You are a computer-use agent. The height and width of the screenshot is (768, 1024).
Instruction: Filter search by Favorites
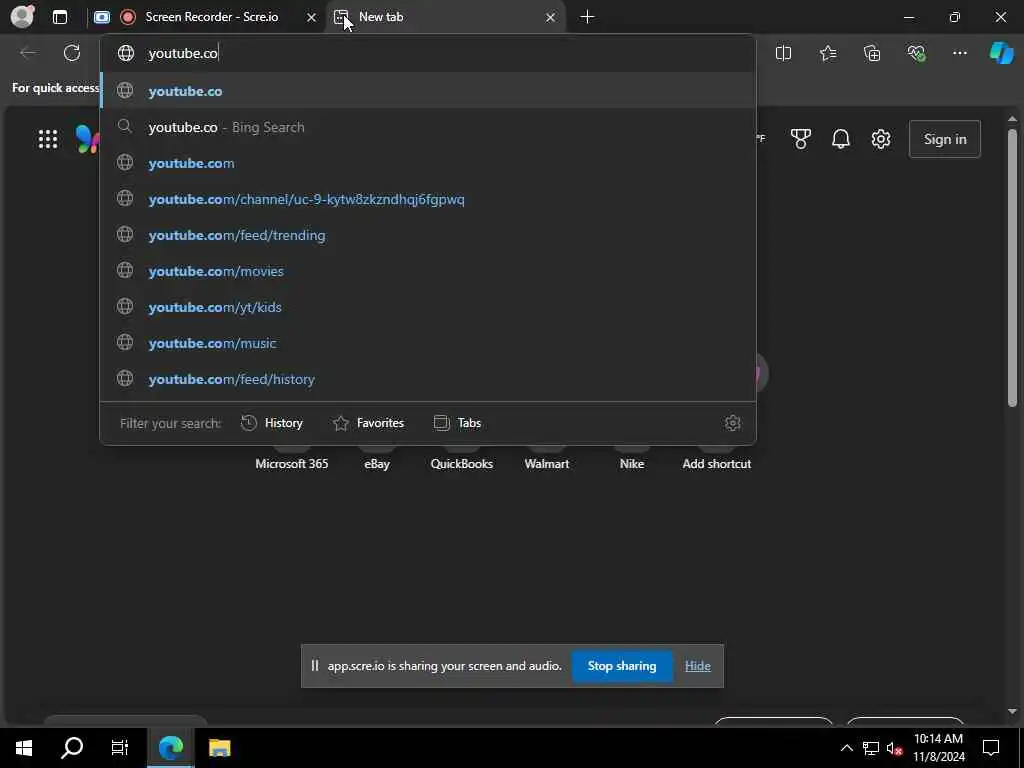tap(368, 423)
